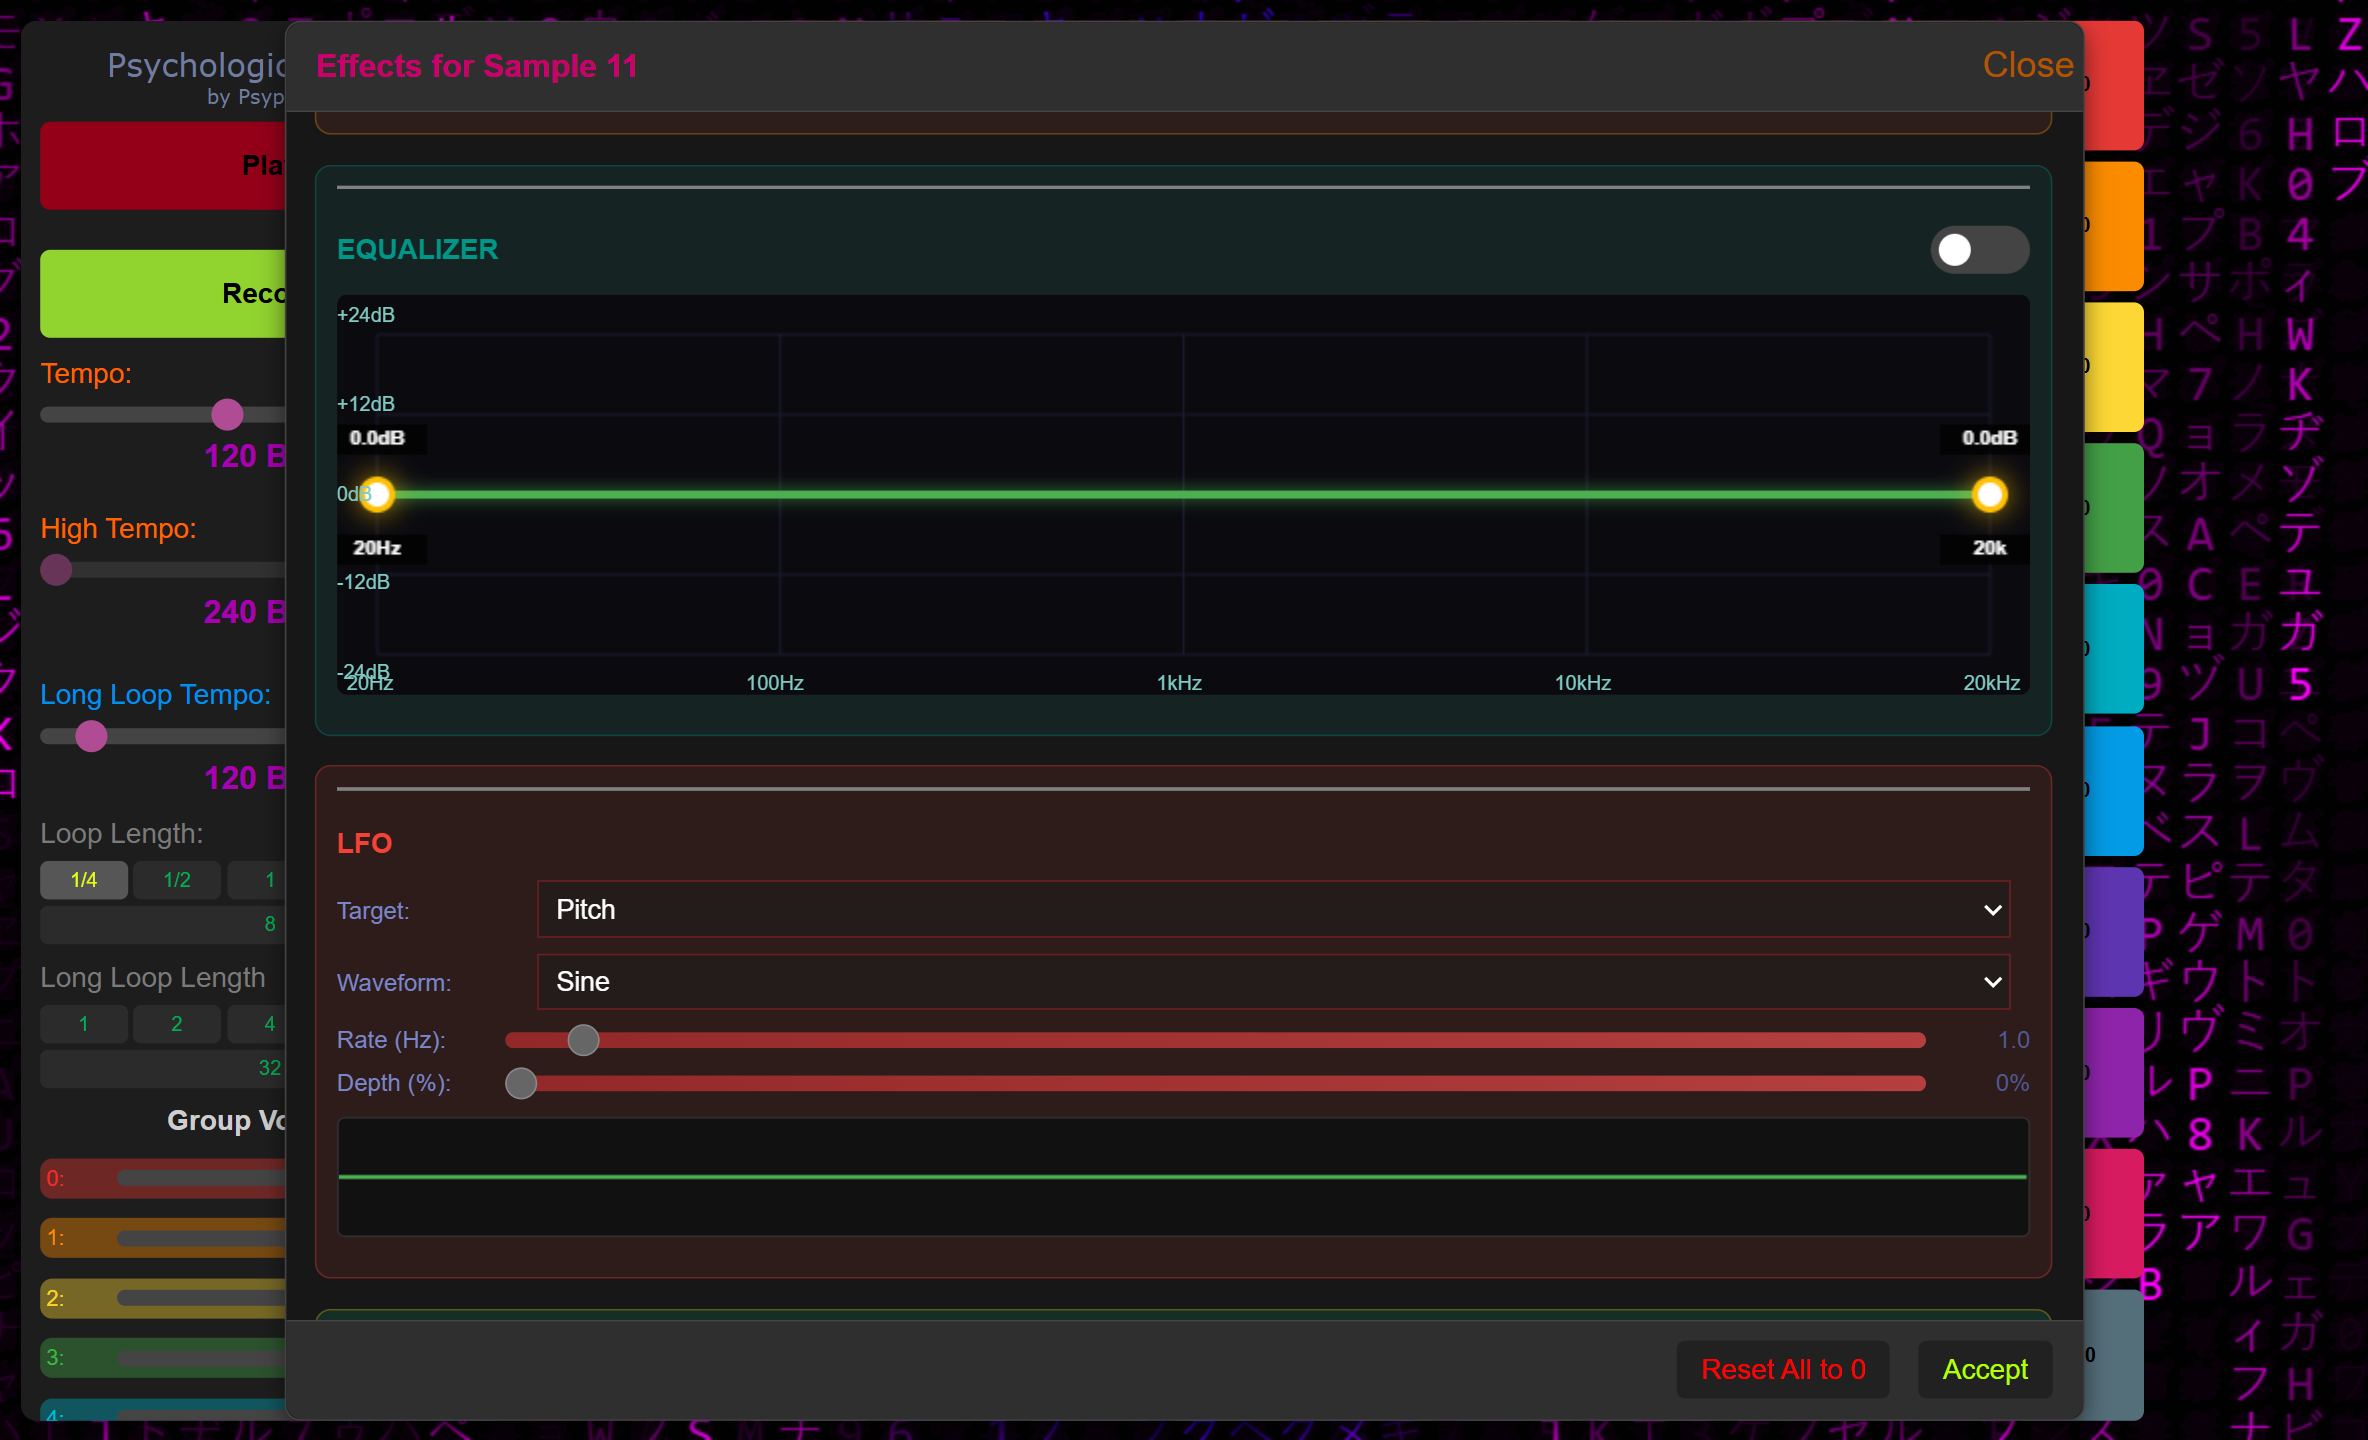Click the High Tempo slider knob
2368x1440 pixels.
[56, 570]
